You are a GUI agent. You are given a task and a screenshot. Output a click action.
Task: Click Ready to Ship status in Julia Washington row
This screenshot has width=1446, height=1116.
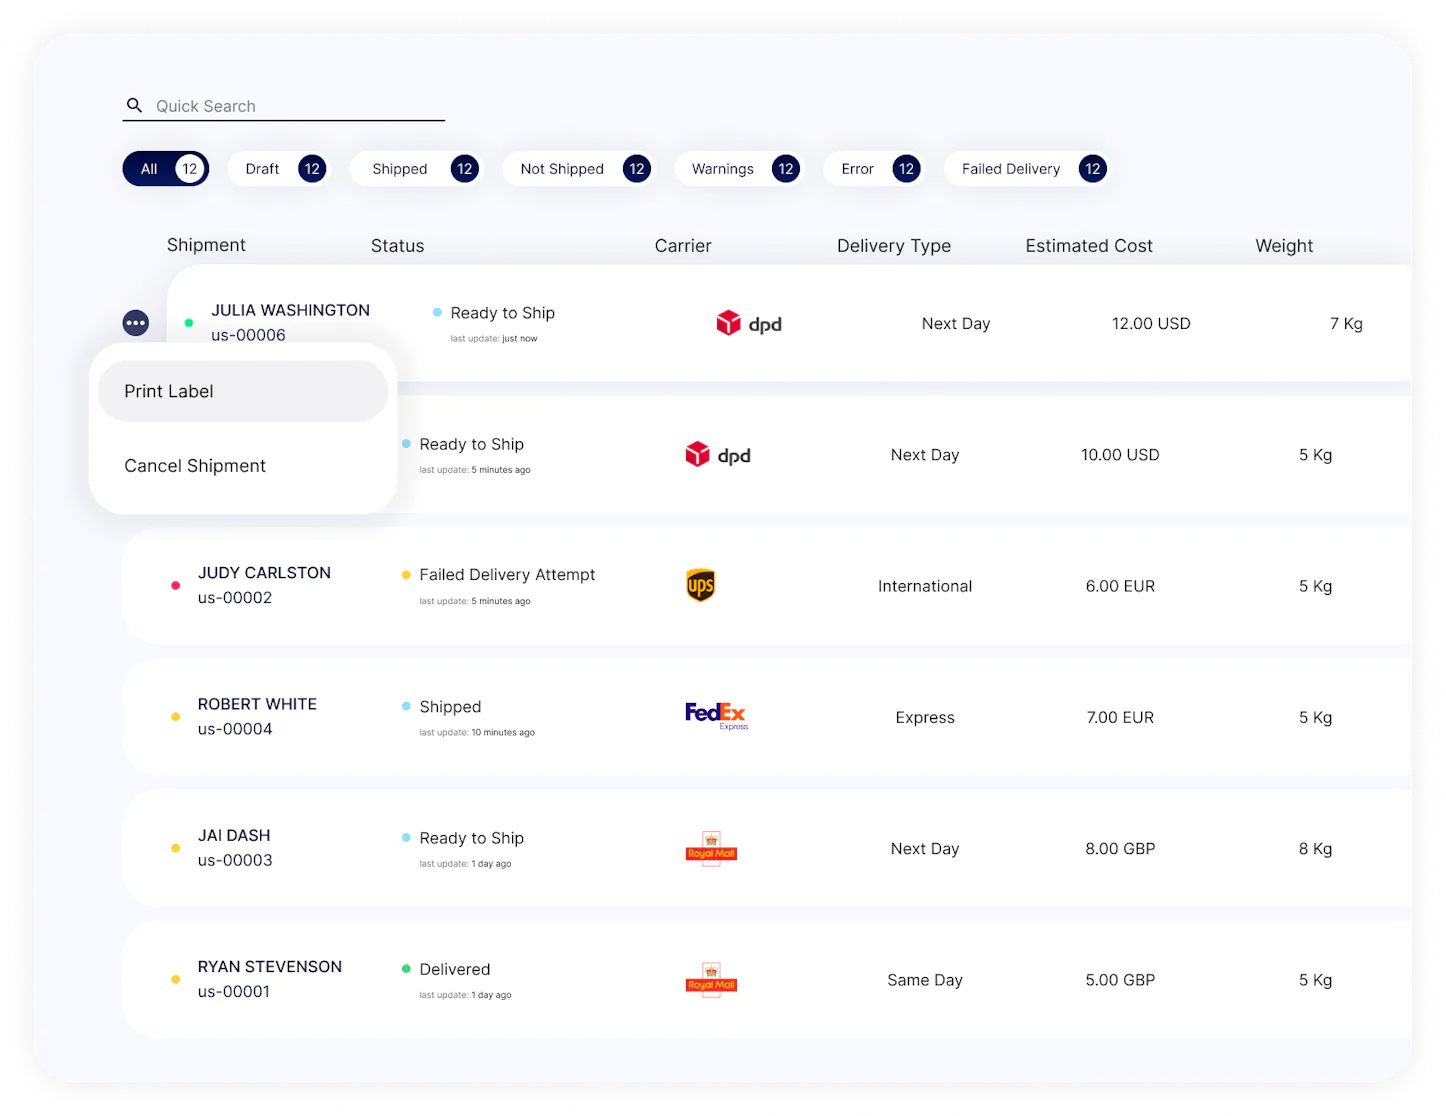pyautogui.click(x=502, y=313)
